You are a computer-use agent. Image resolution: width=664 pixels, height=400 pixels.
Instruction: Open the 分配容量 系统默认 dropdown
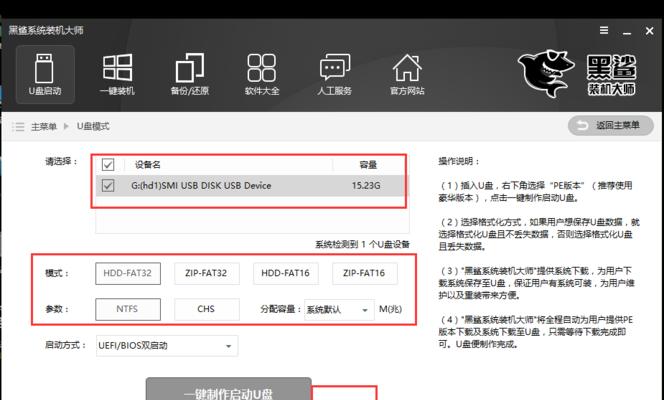click(339, 310)
